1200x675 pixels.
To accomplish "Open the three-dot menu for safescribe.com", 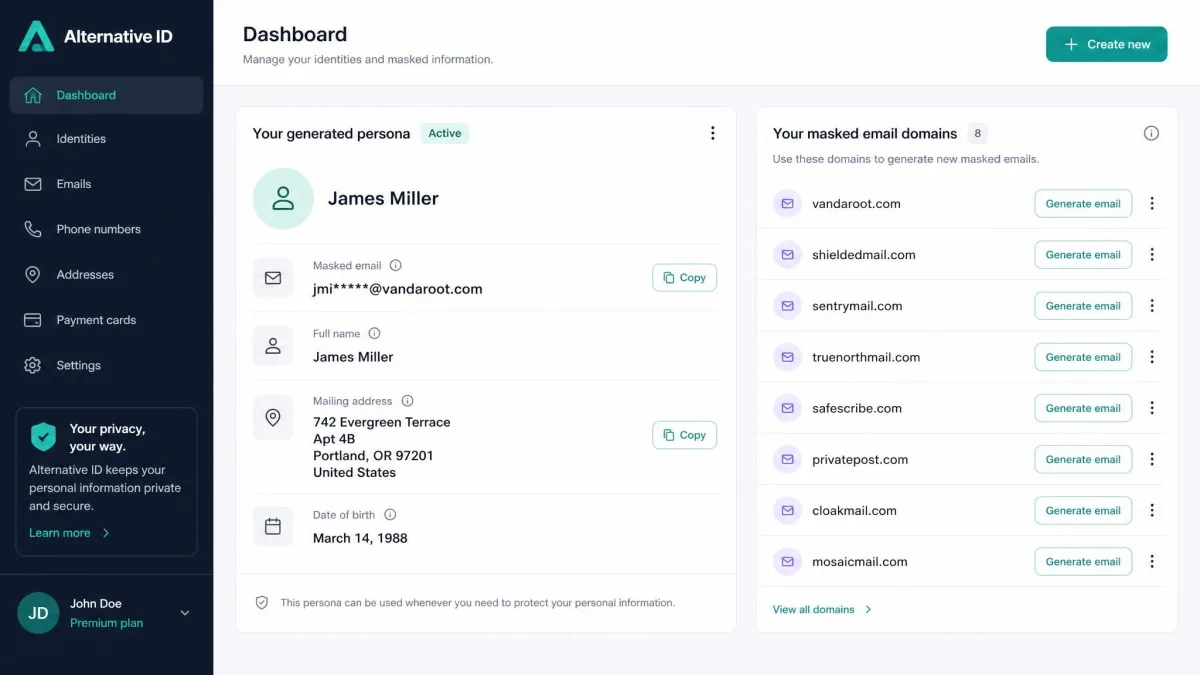I will click(x=1152, y=408).
